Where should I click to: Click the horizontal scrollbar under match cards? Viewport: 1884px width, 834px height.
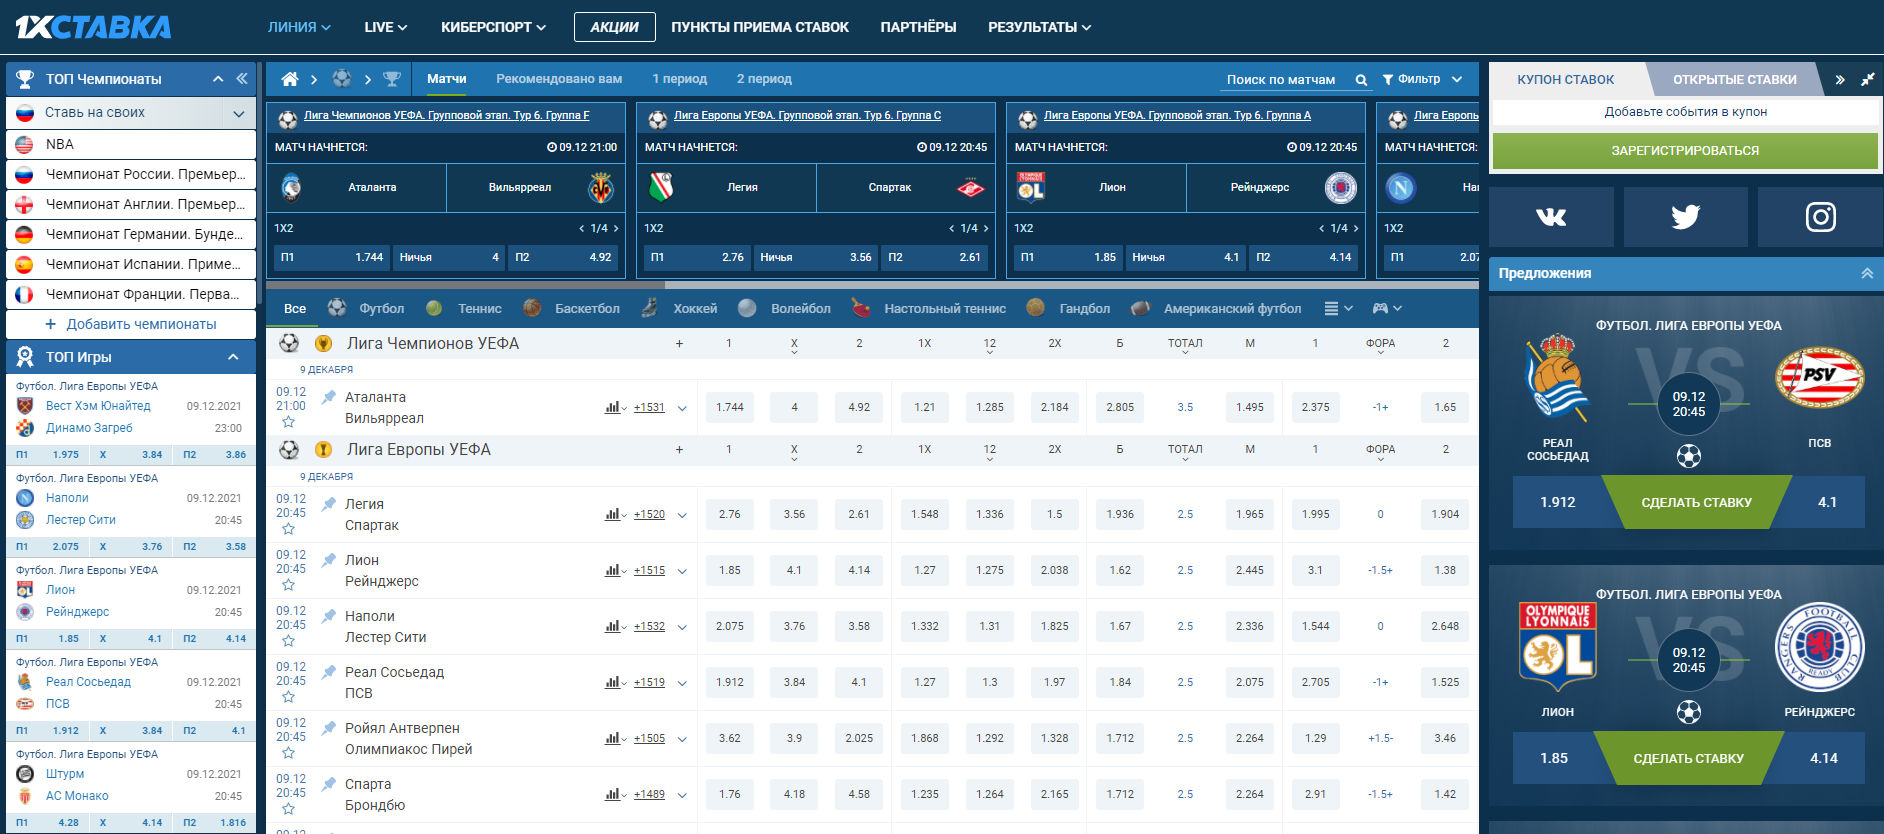point(872,284)
